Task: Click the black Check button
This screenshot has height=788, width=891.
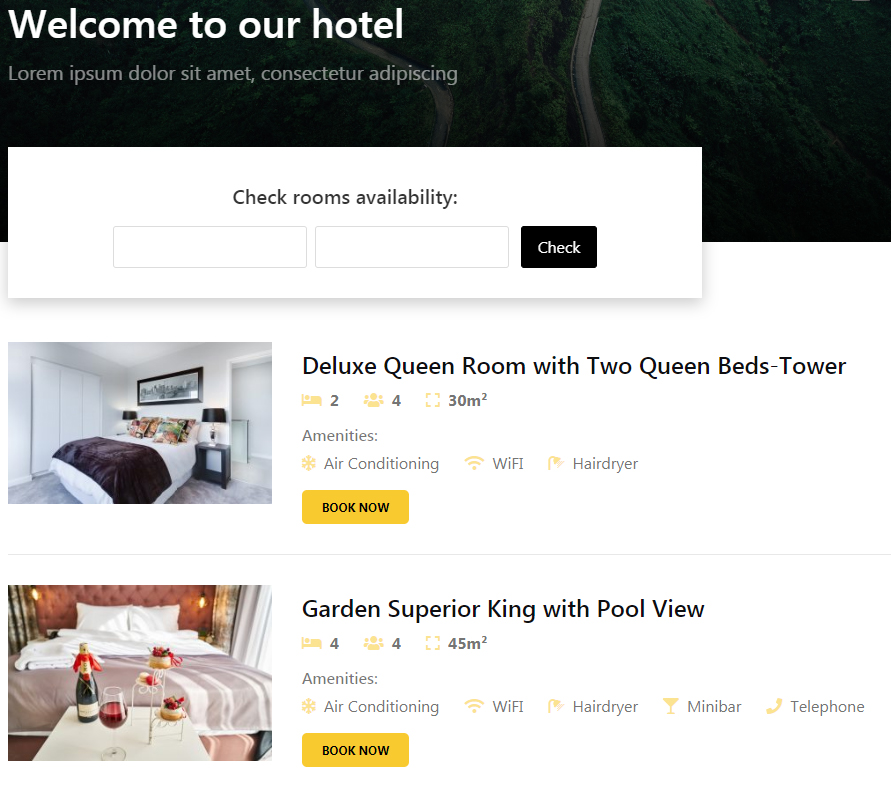Action: [x=559, y=247]
